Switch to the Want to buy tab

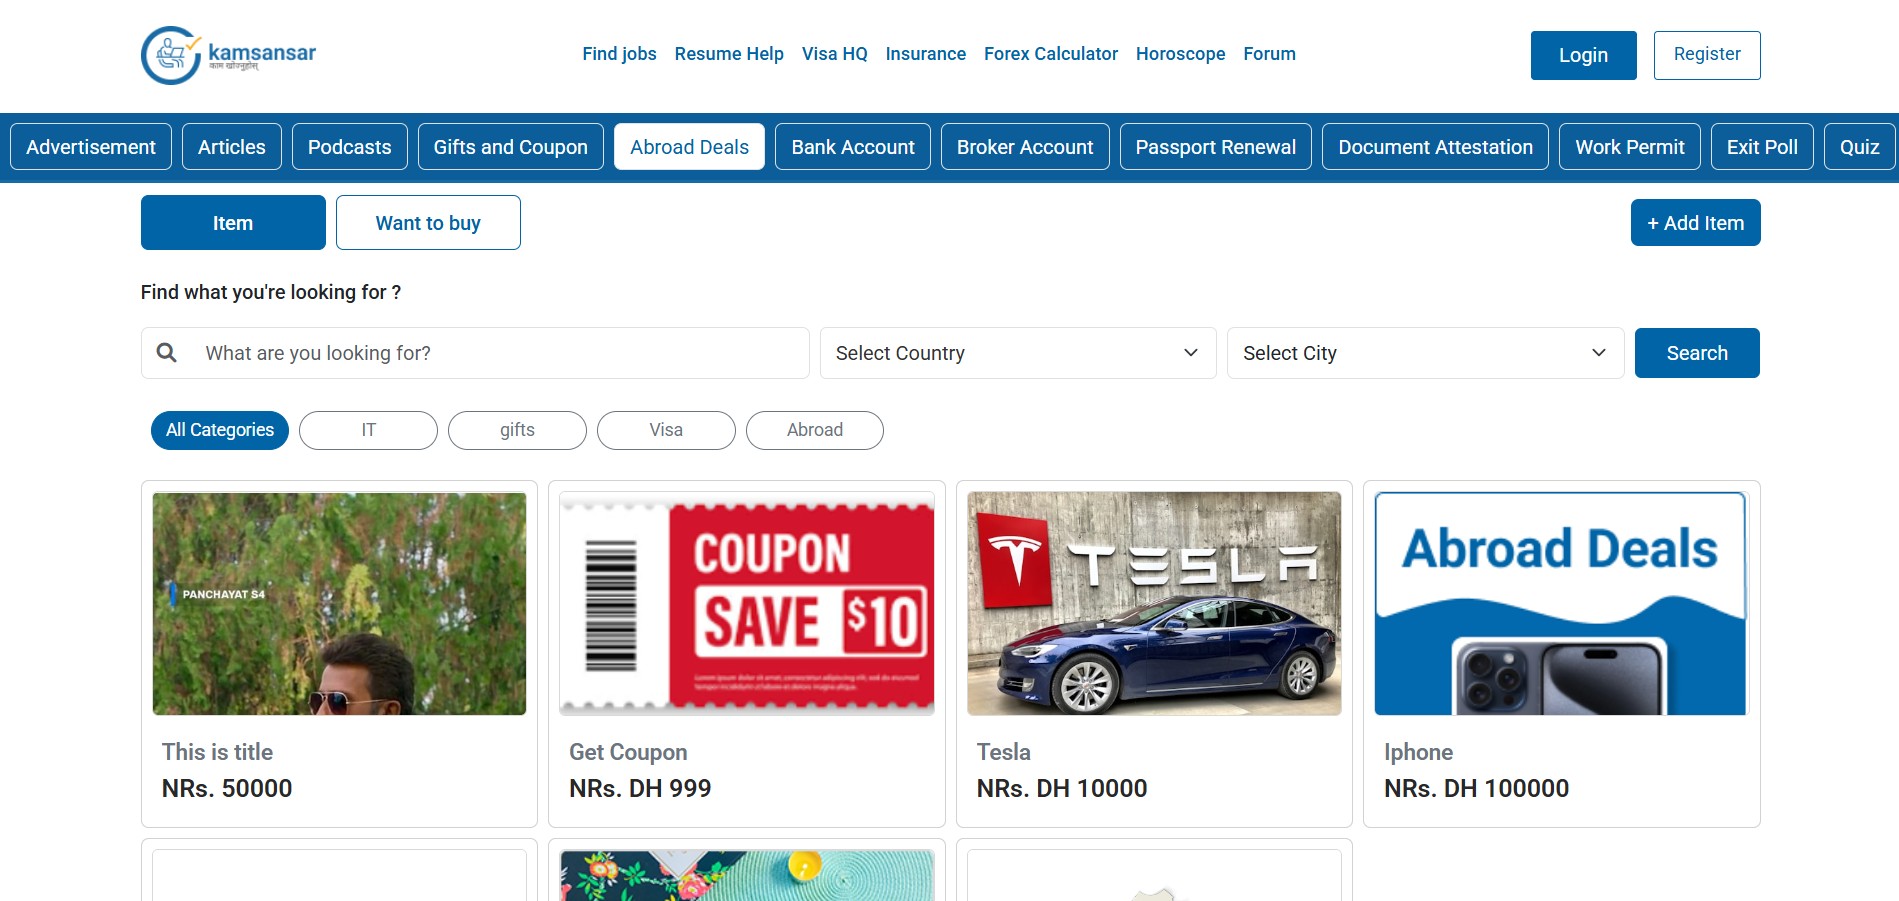click(x=428, y=223)
